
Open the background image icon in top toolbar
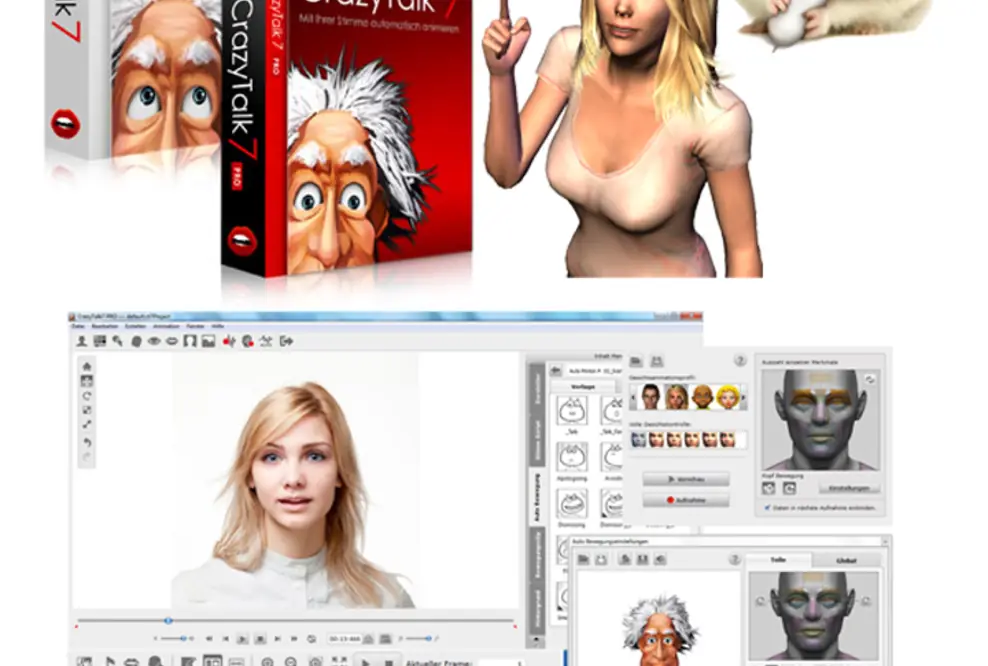click(x=208, y=342)
